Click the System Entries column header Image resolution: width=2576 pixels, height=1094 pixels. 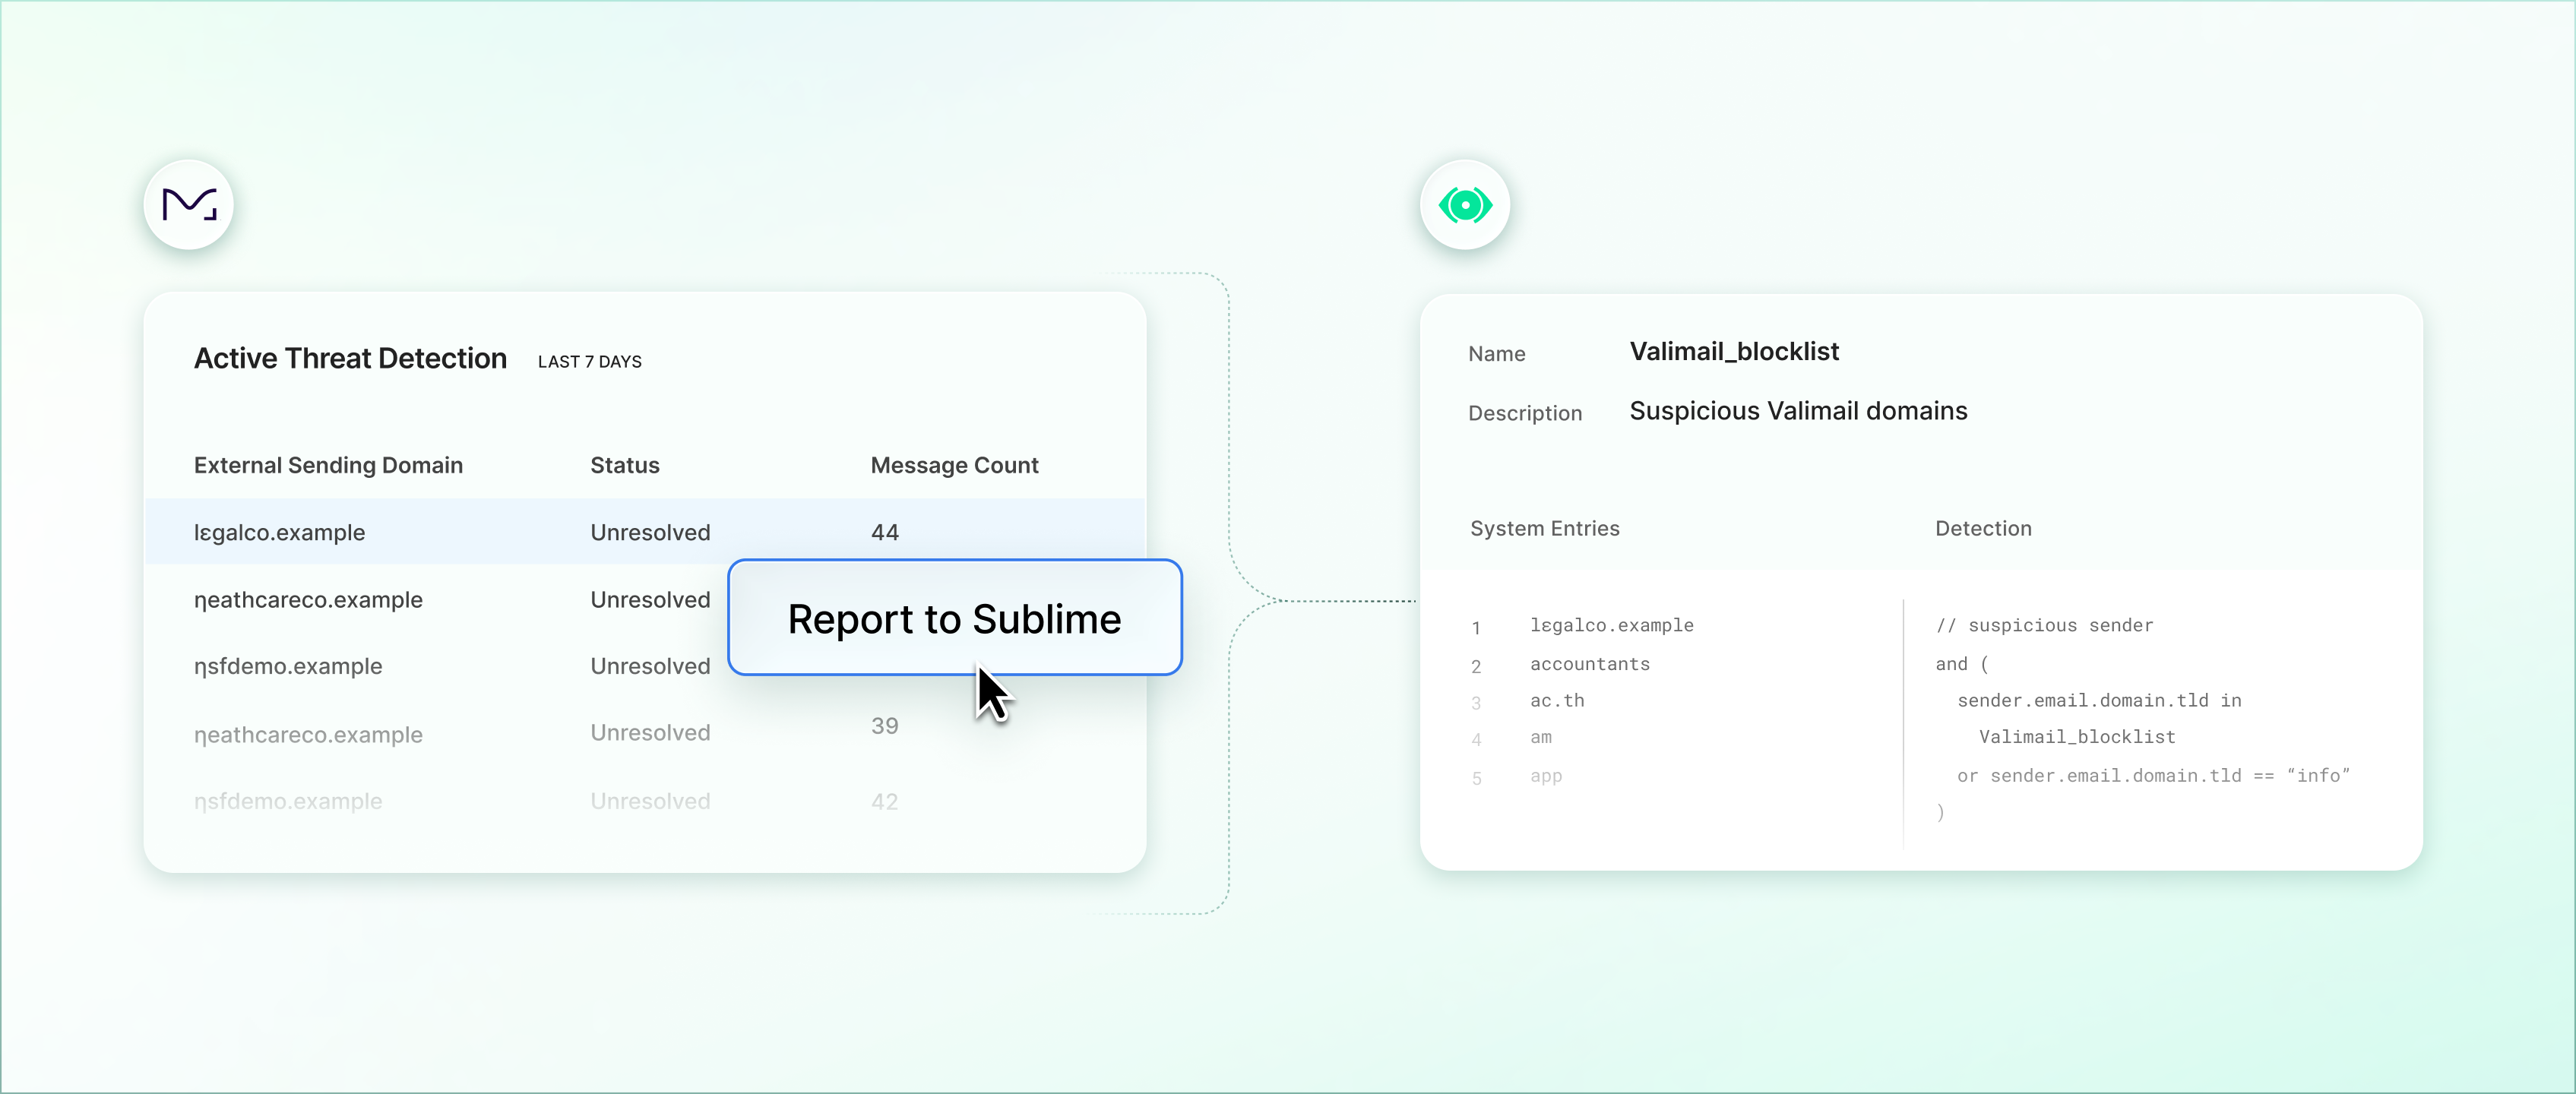(1544, 529)
